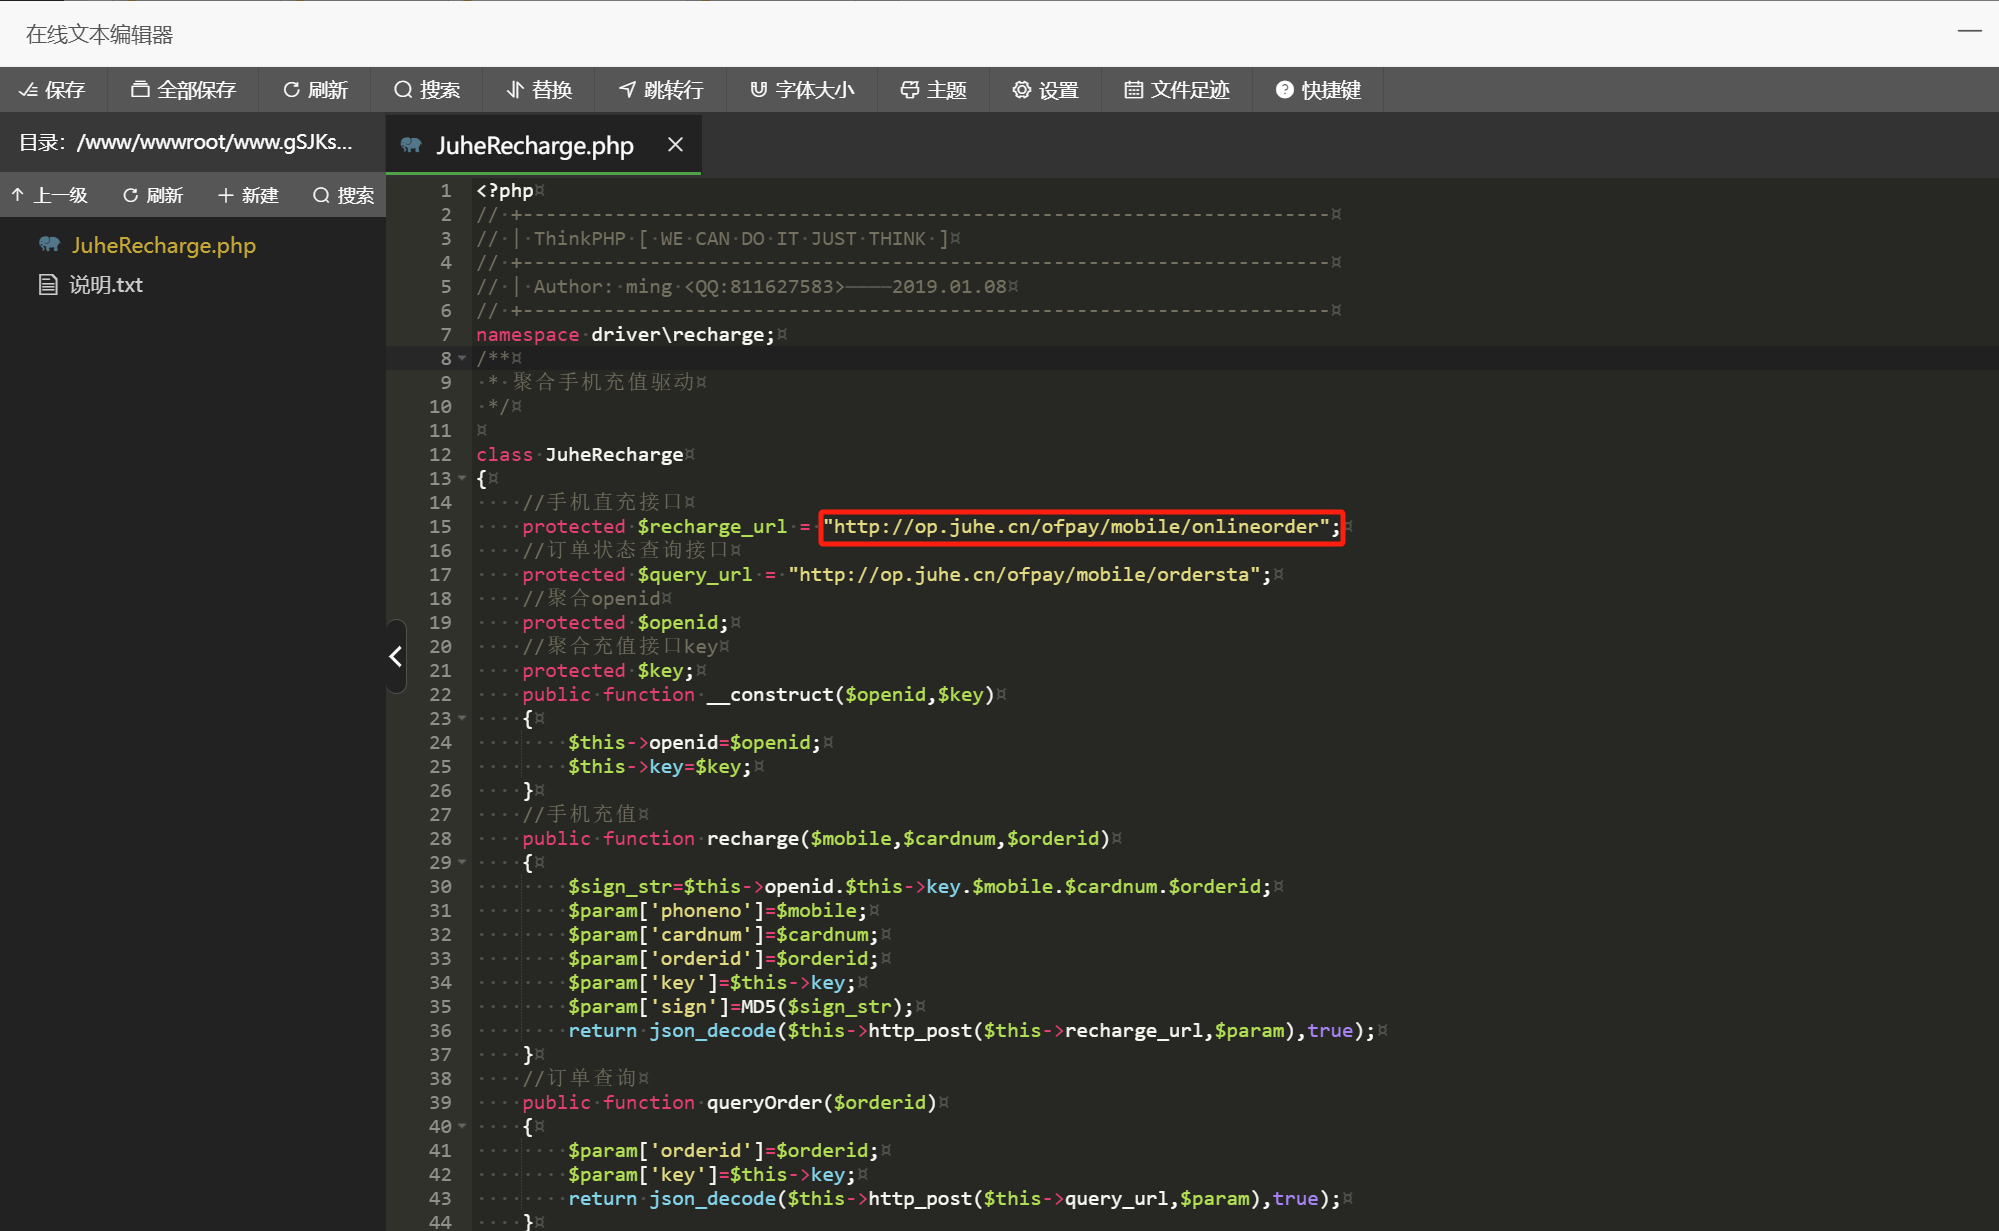
Task: Click 'protected $key;' on line 21
Action: [x=608, y=670]
